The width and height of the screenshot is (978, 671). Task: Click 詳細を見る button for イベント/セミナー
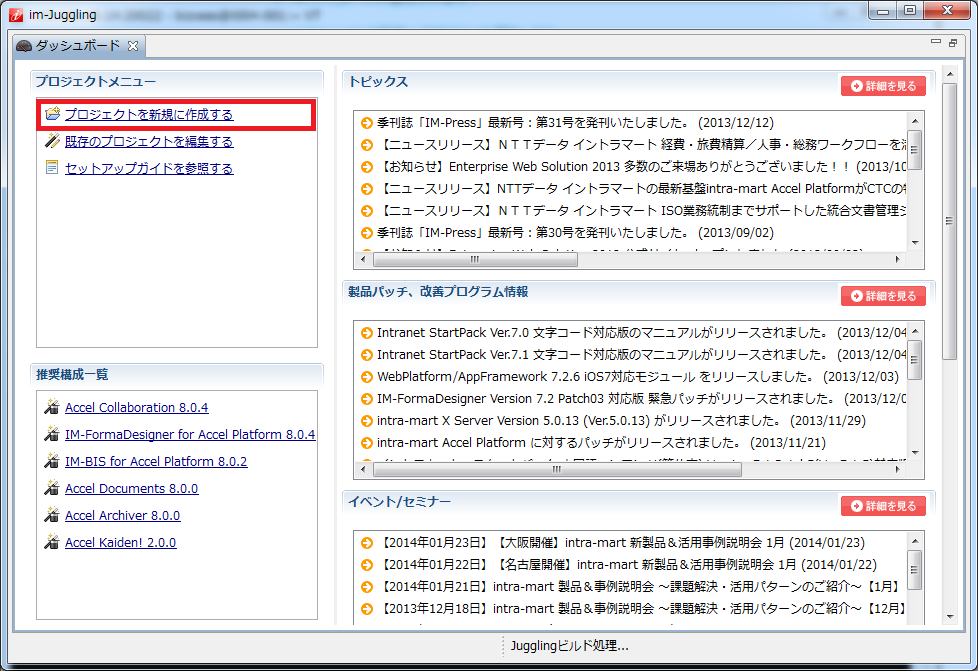click(883, 506)
